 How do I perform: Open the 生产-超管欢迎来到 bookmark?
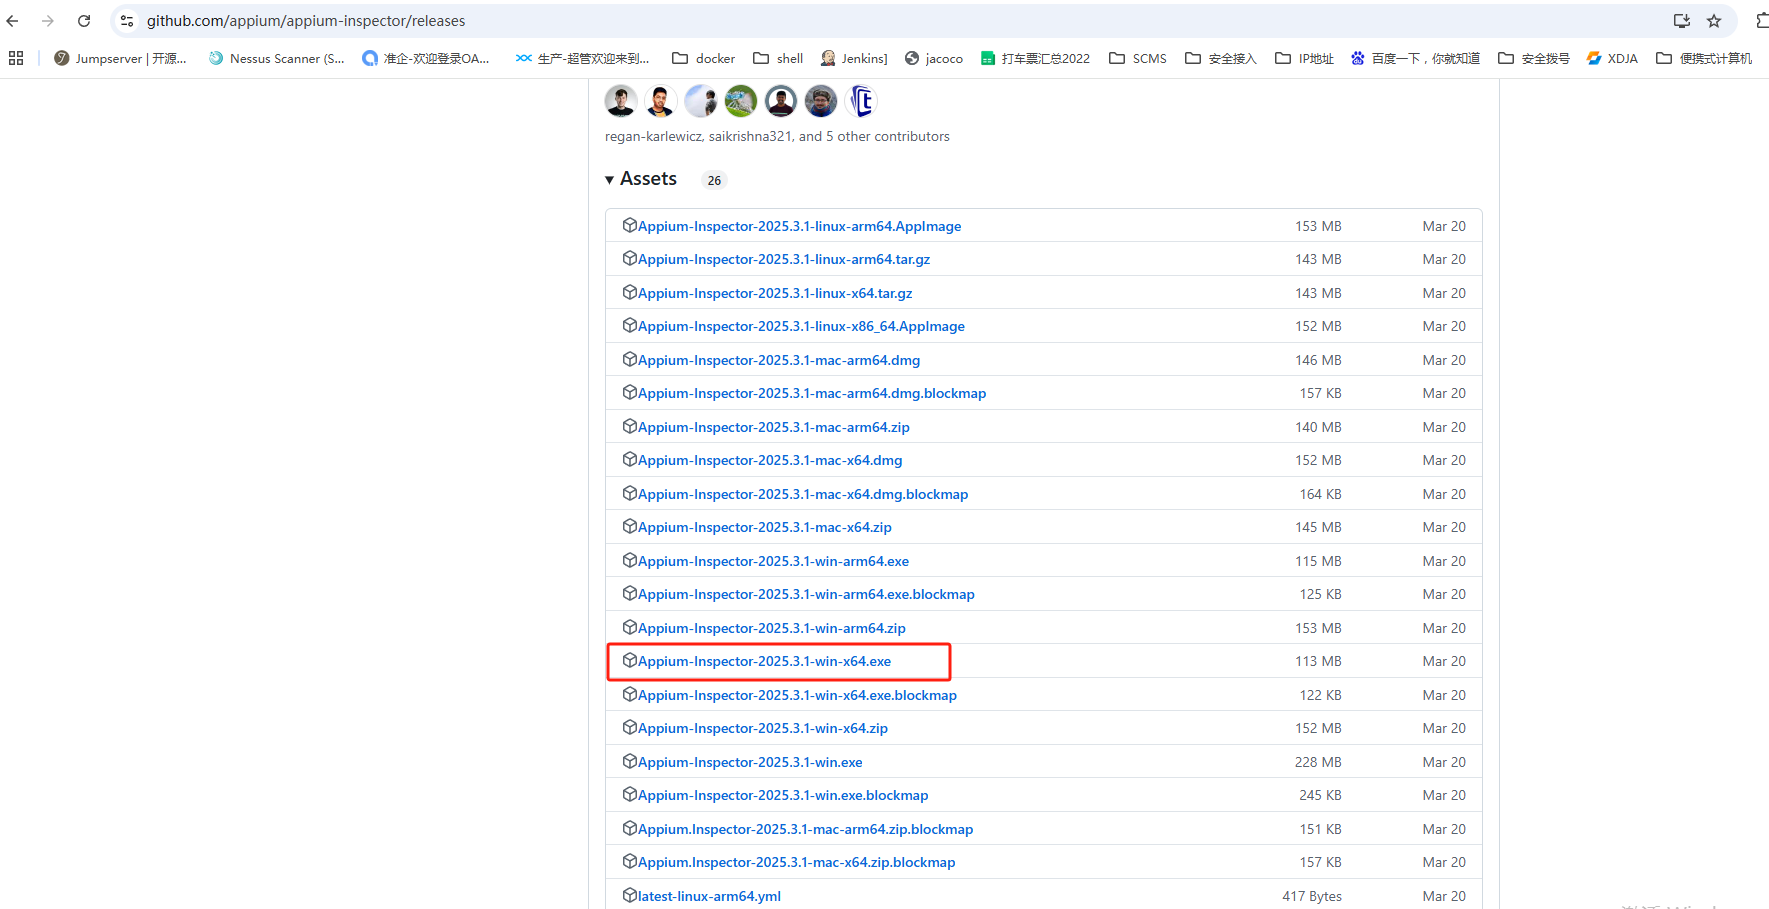(x=583, y=58)
